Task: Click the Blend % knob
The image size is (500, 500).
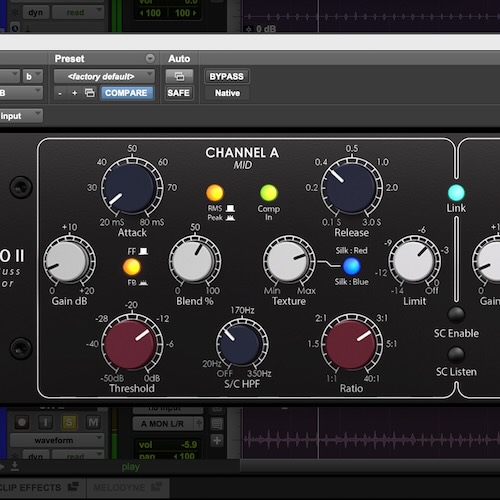Action: click(195, 261)
